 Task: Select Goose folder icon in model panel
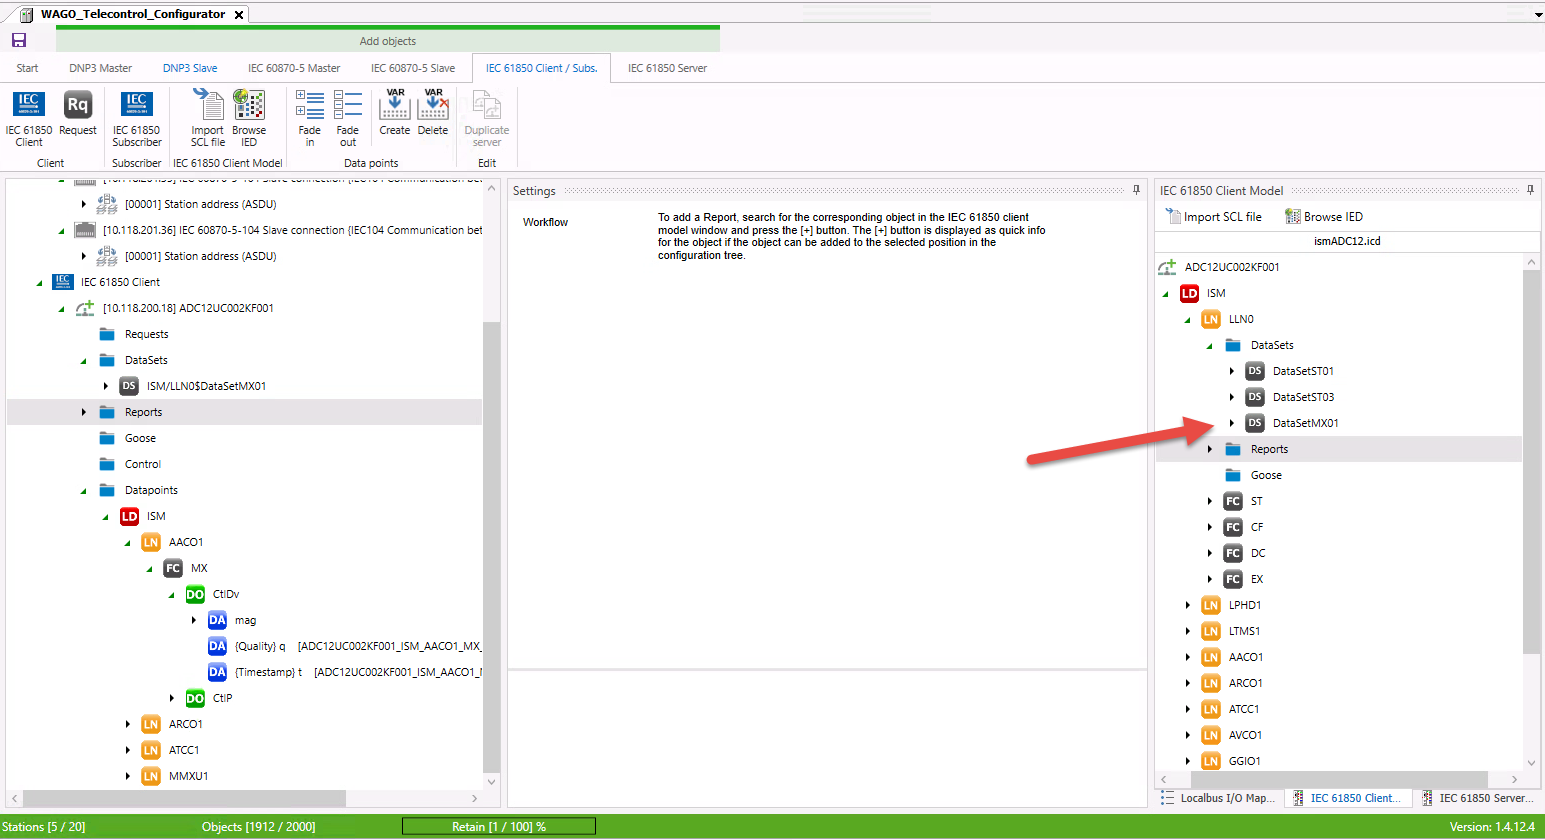pos(1233,475)
